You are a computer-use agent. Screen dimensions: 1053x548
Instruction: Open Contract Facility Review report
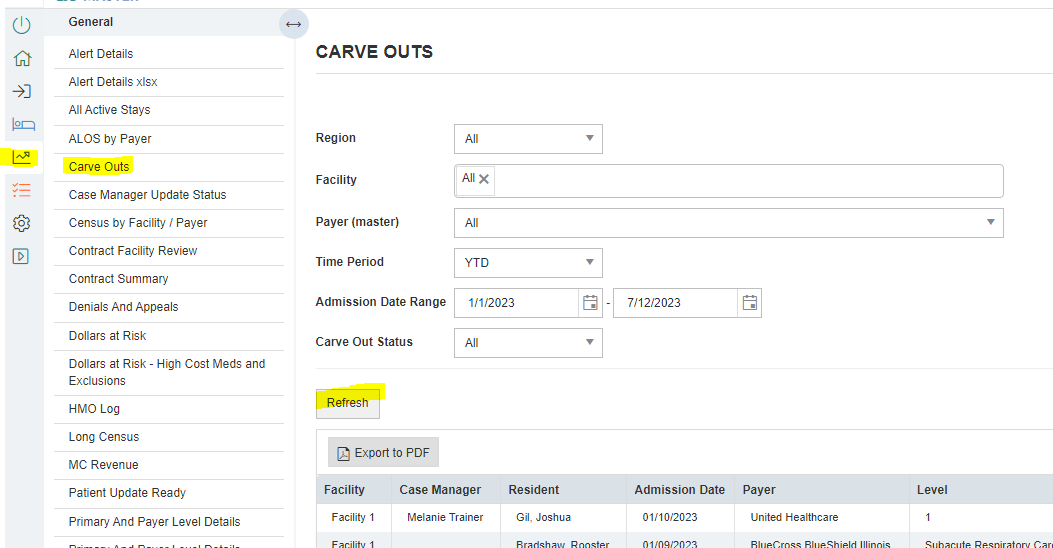click(x=133, y=251)
